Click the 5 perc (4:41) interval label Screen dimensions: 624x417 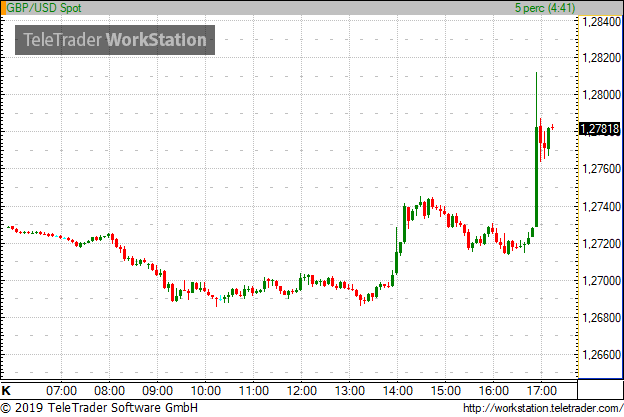[545, 8]
